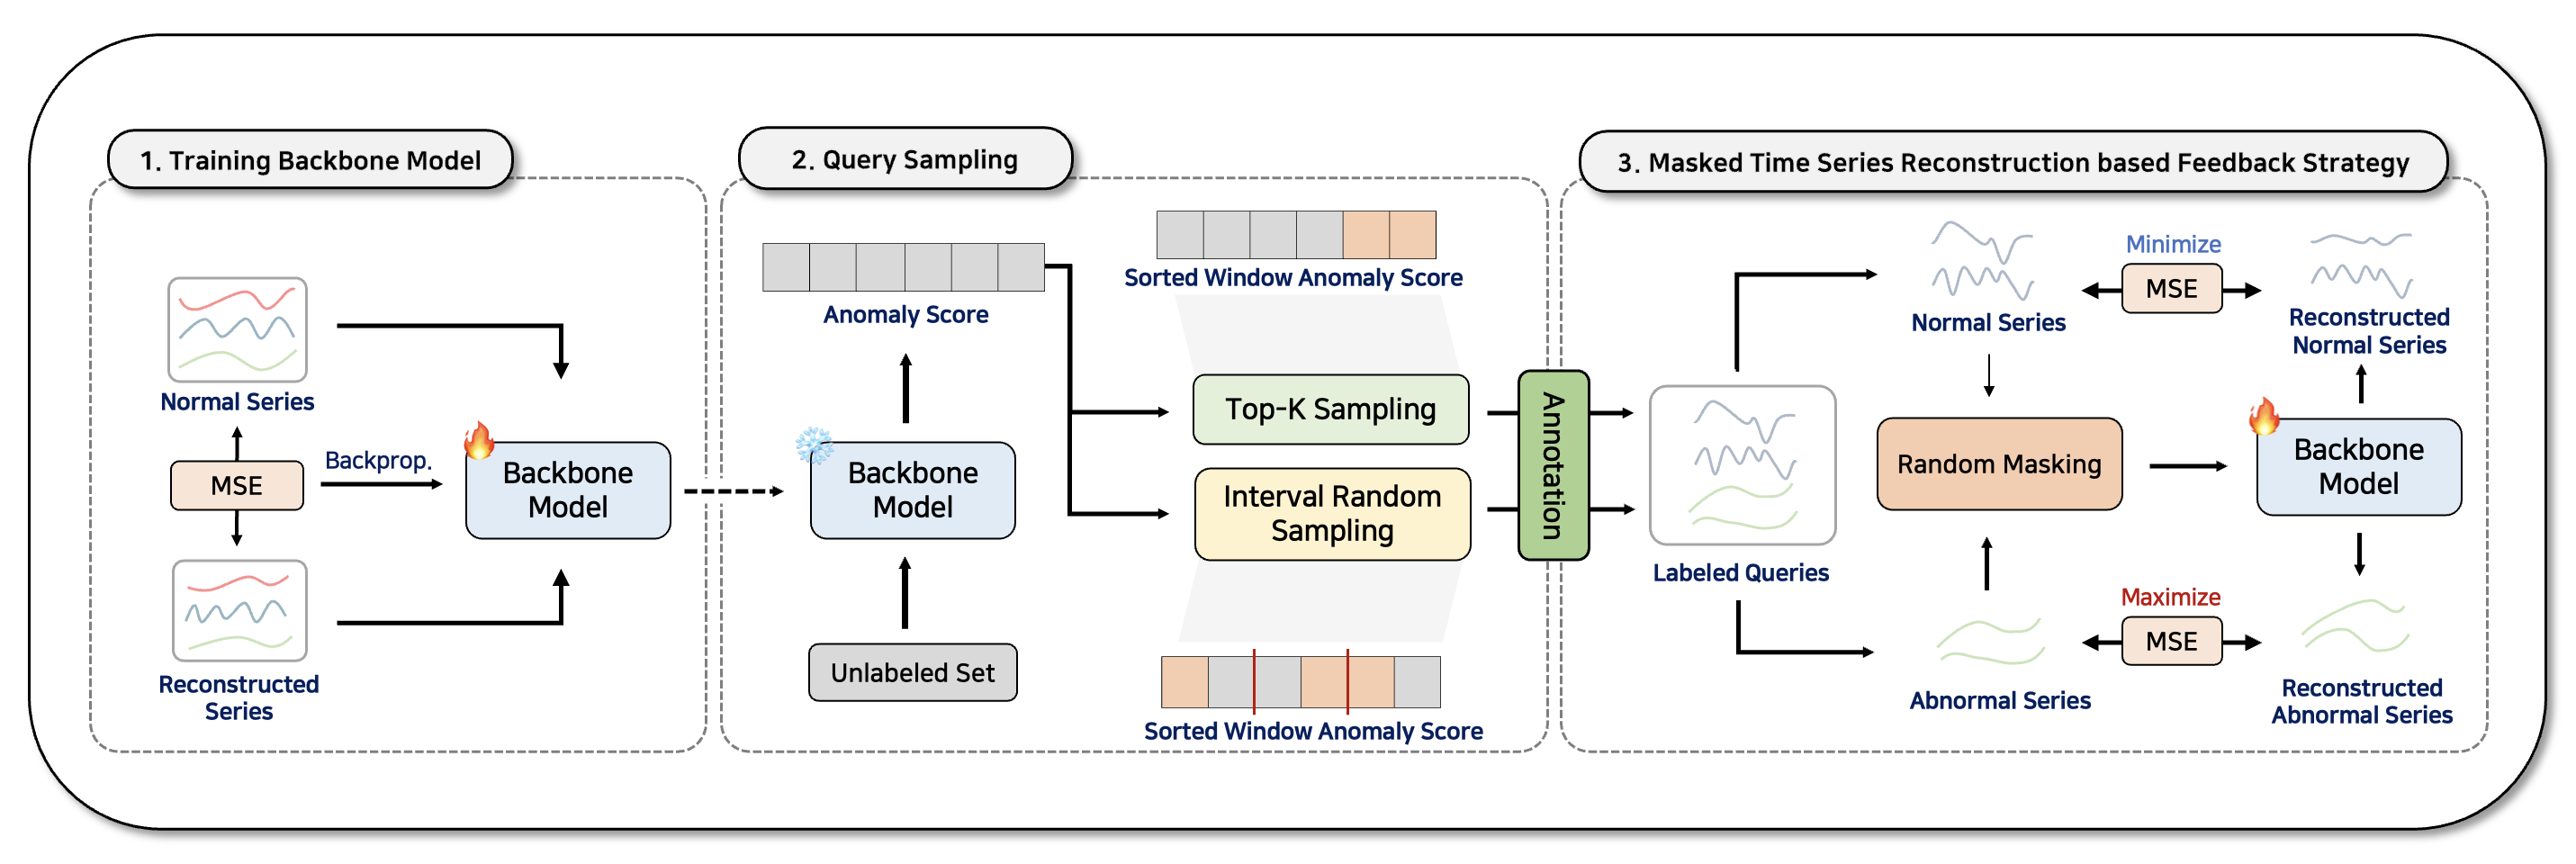Select the '1. Training Backbone Model' header
The width and height of the screenshot is (2576, 864).
(310, 160)
